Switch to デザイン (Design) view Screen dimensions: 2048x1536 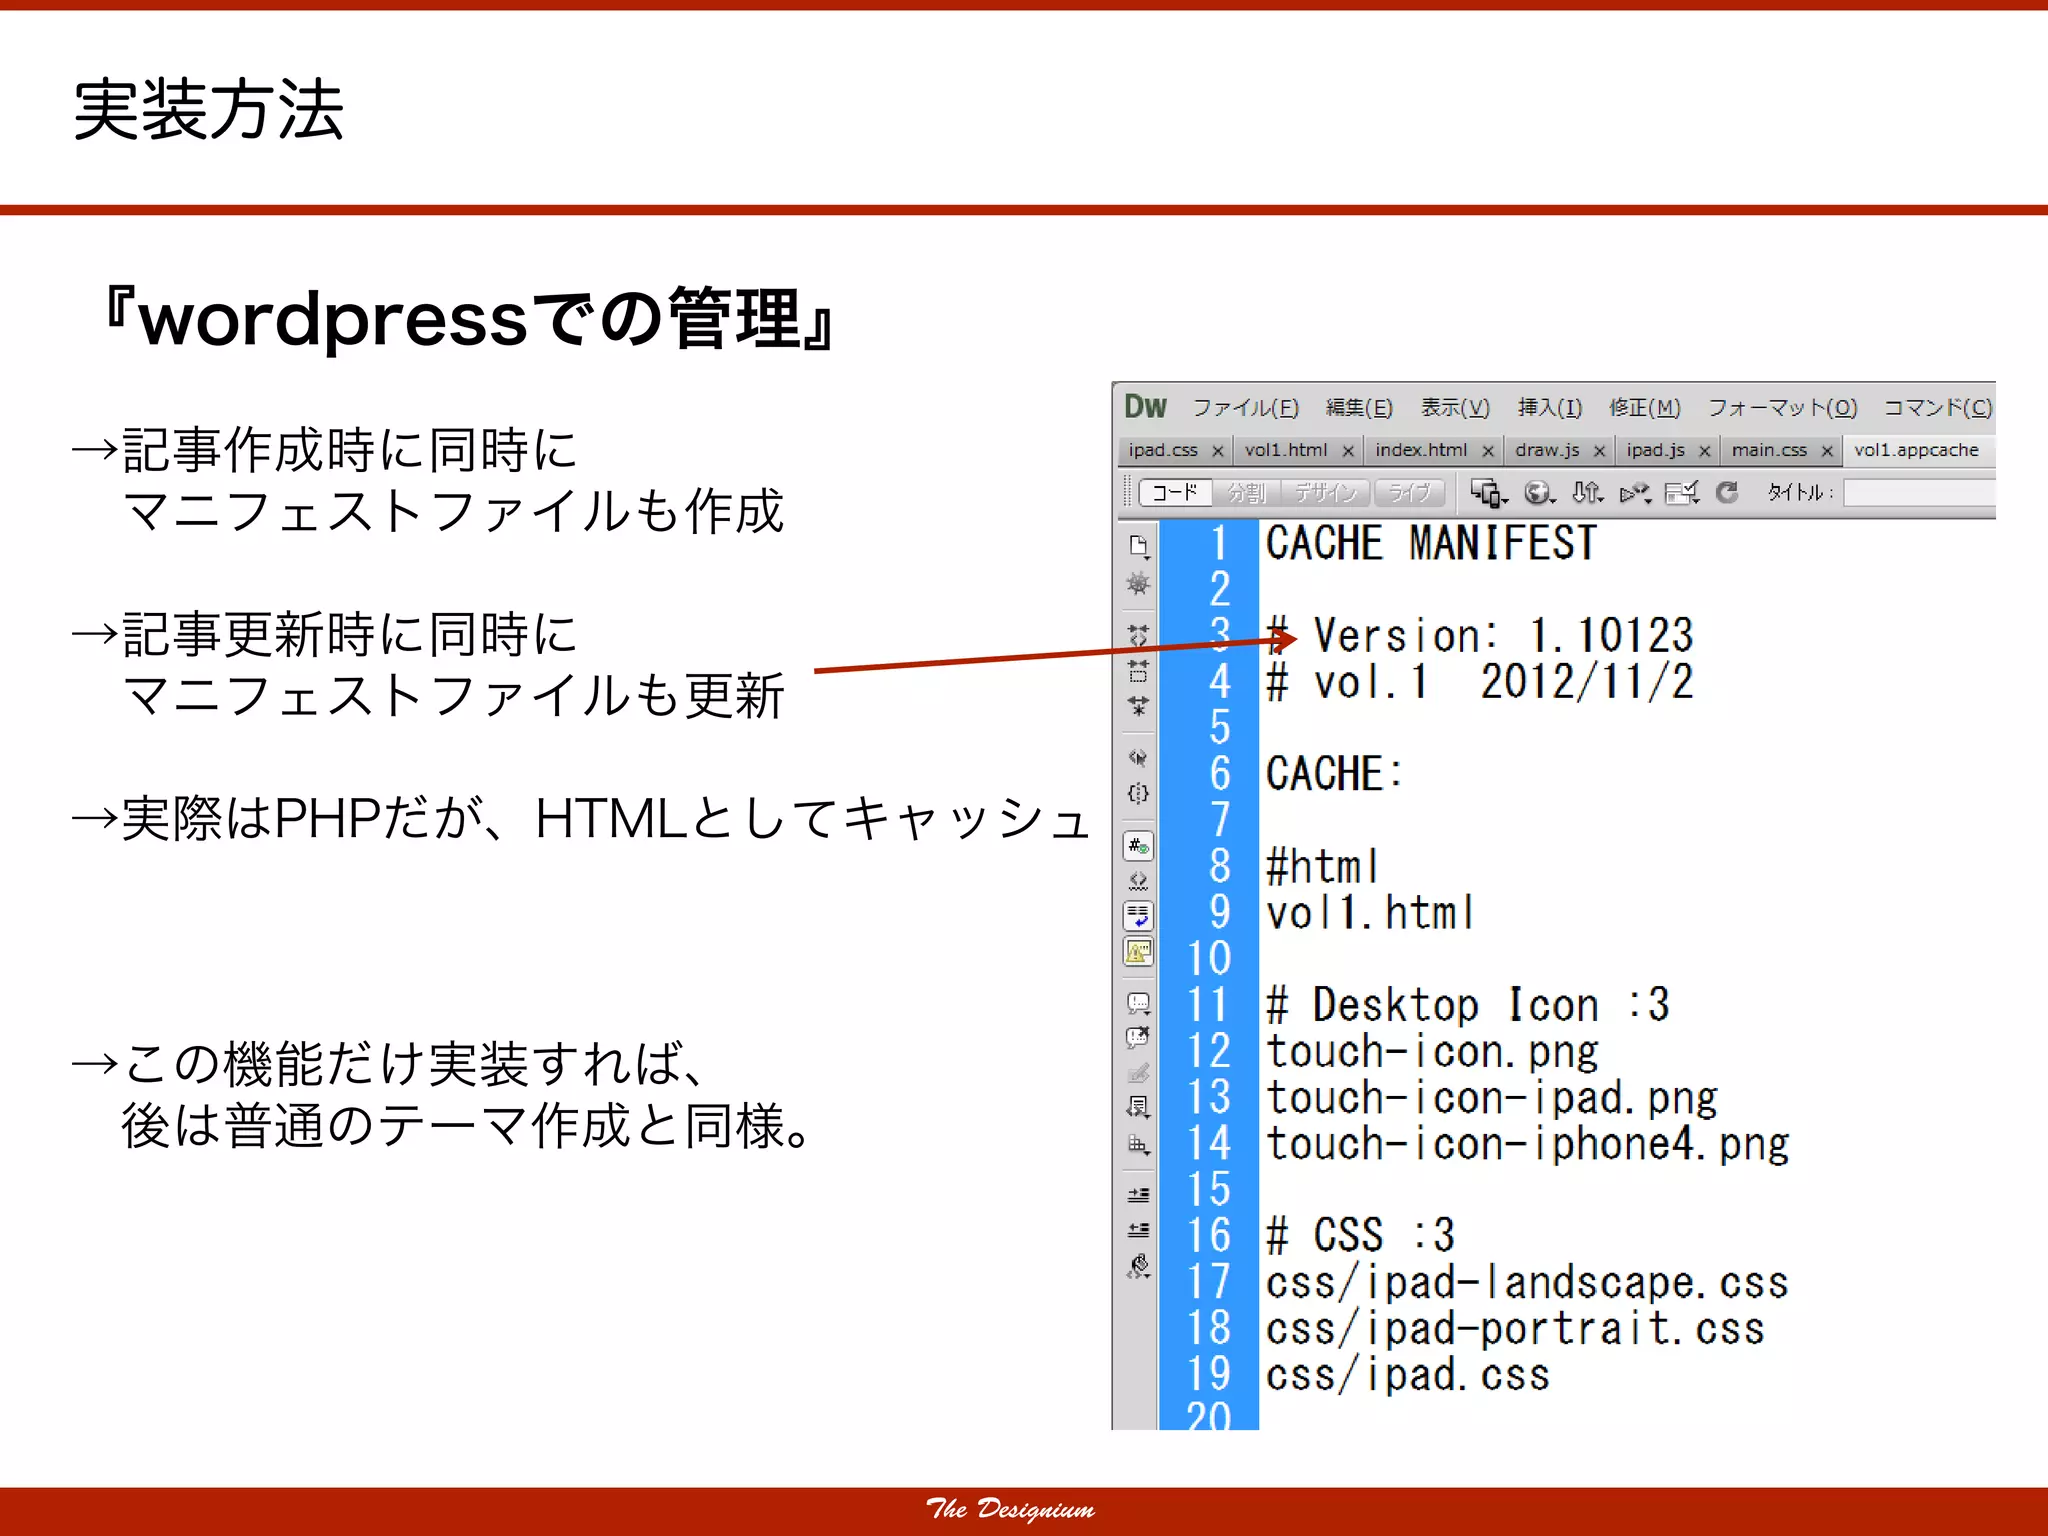point(1327,492)
